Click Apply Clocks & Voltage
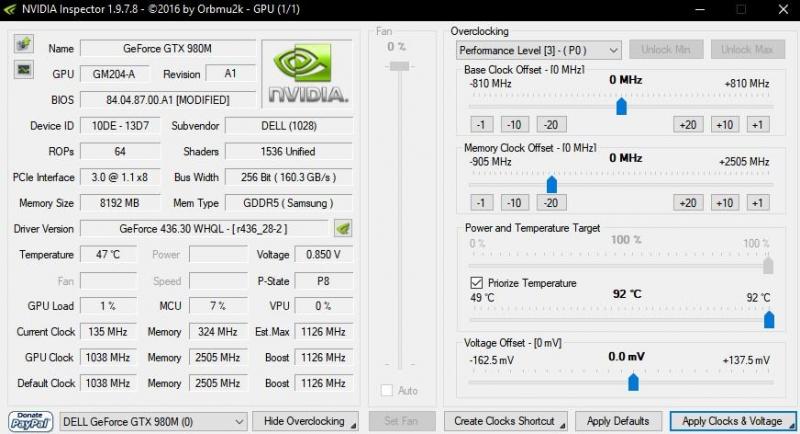Viewport: 800px width, 434px height. [732, 421]
